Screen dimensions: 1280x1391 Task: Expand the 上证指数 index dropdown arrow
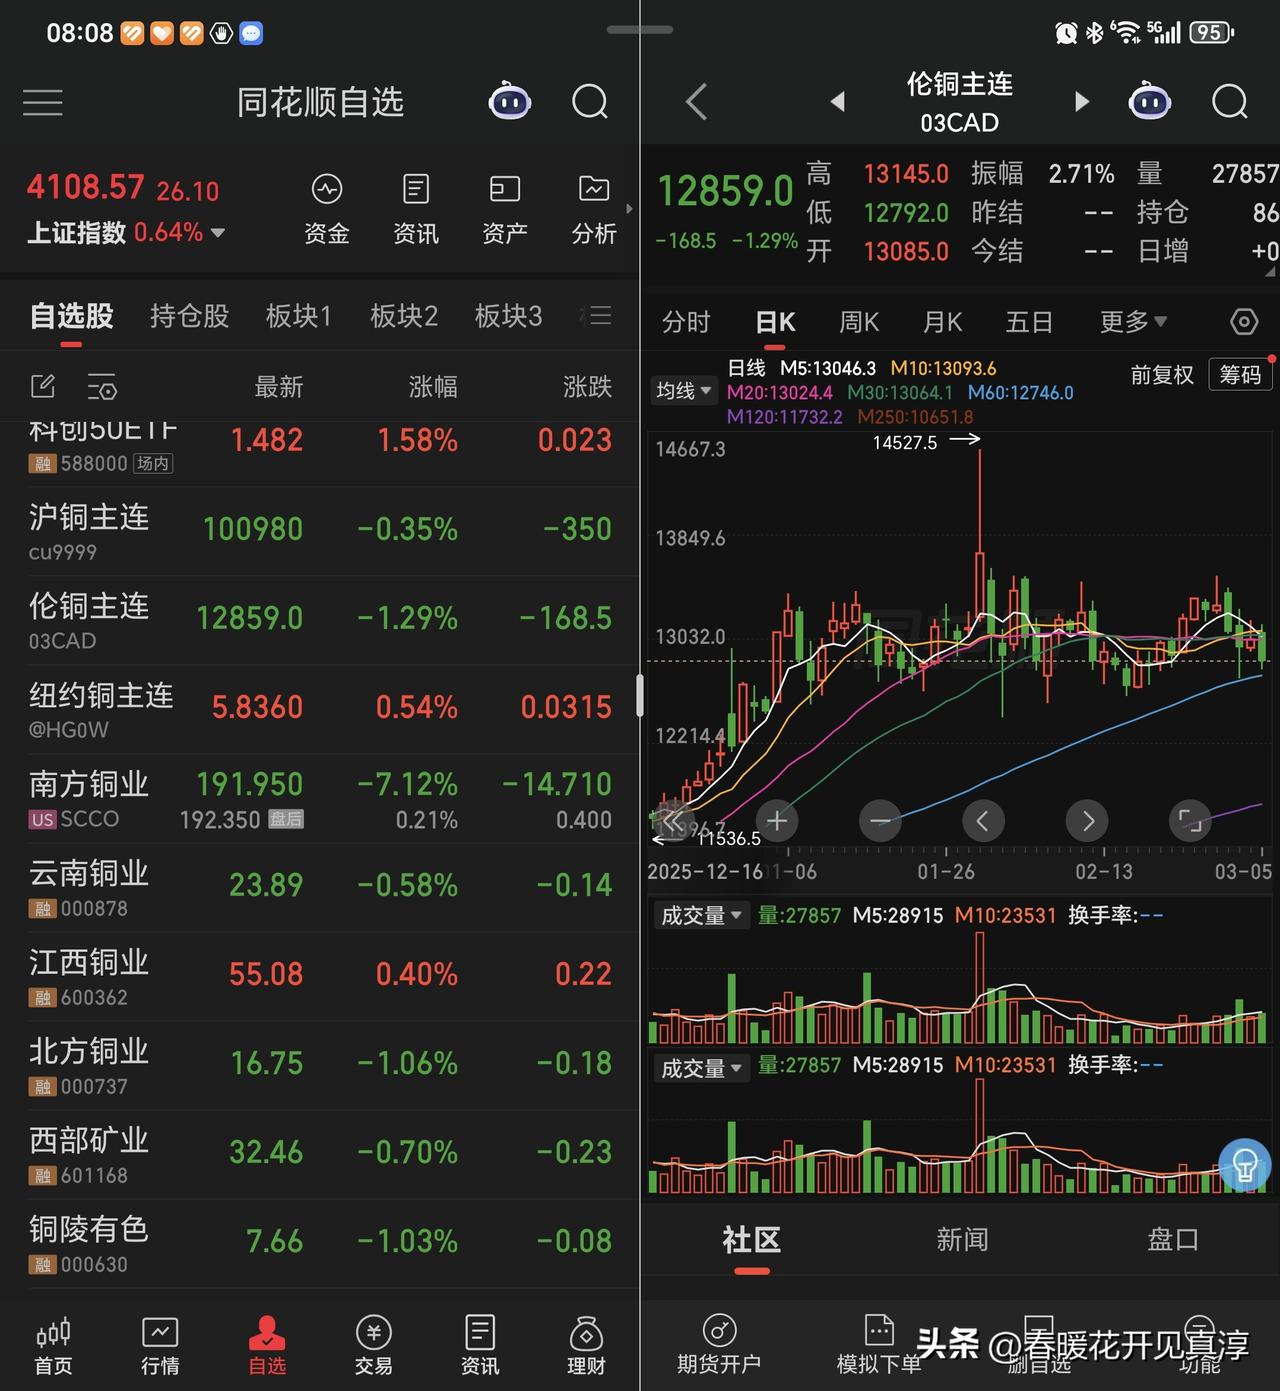click(x=218, y=233)
